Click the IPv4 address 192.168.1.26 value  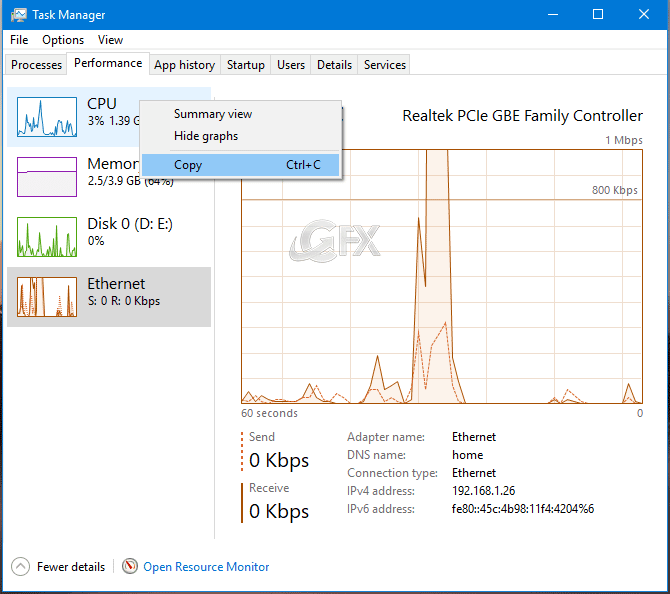tap(483, 491)
